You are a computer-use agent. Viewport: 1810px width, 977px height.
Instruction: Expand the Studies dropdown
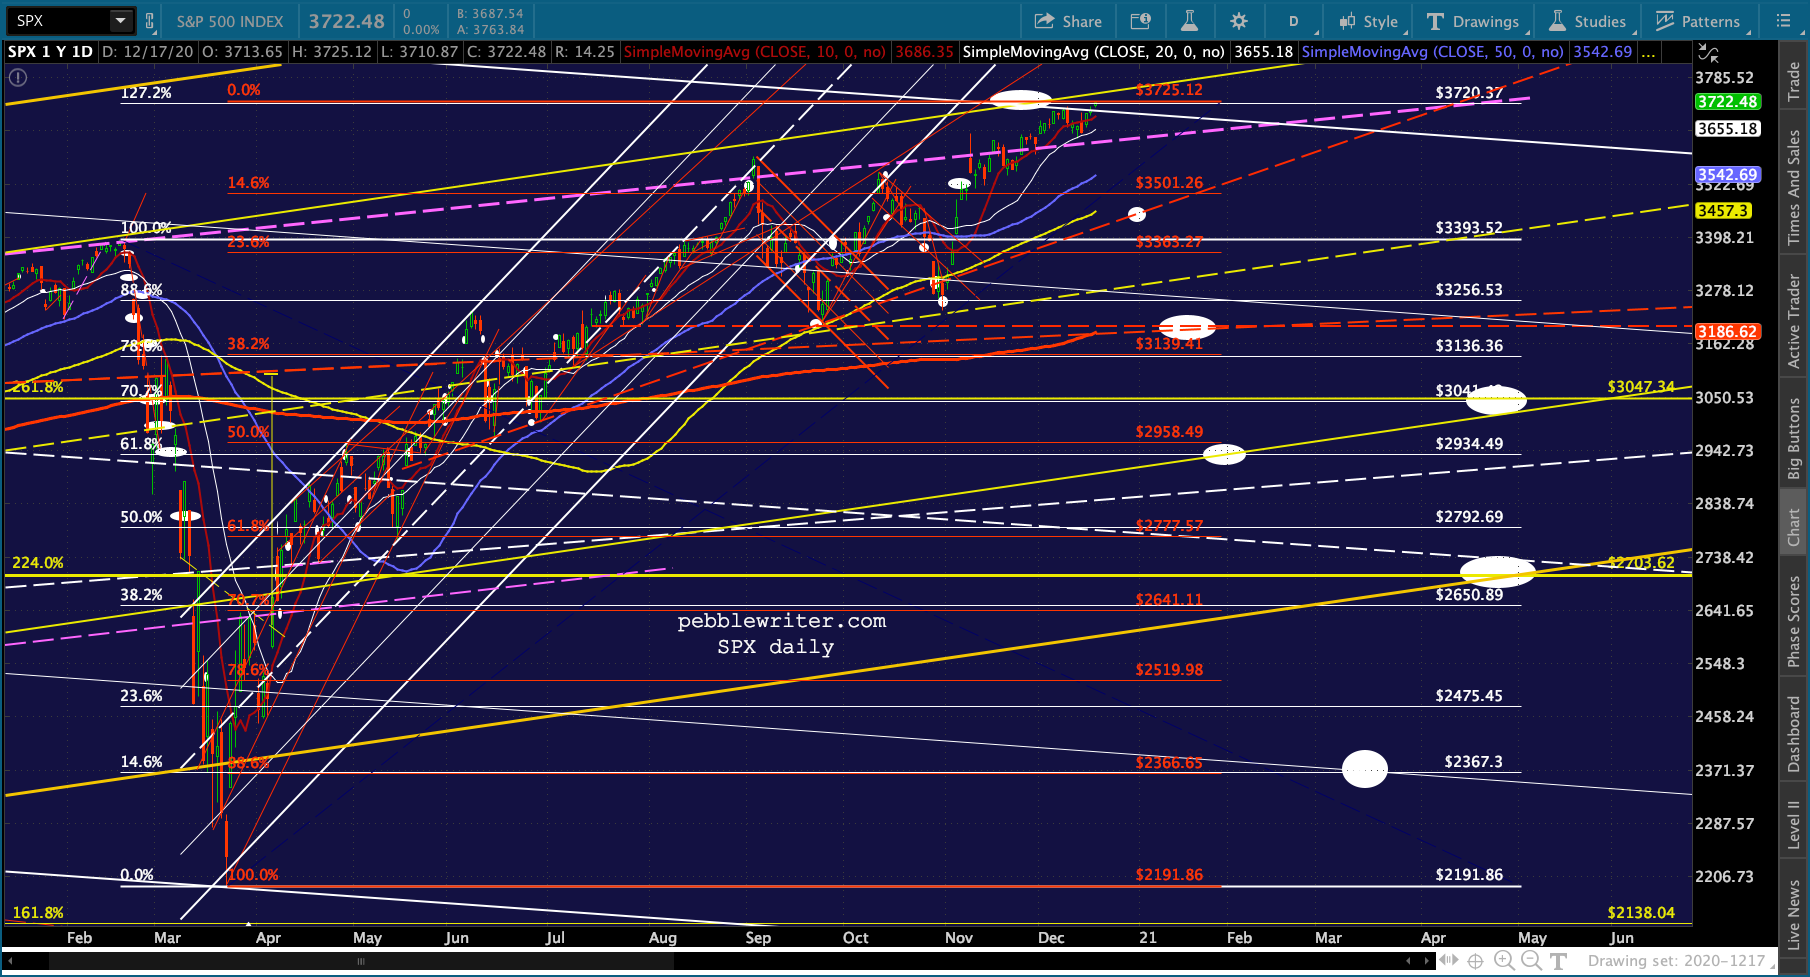tap(1588, 21)
